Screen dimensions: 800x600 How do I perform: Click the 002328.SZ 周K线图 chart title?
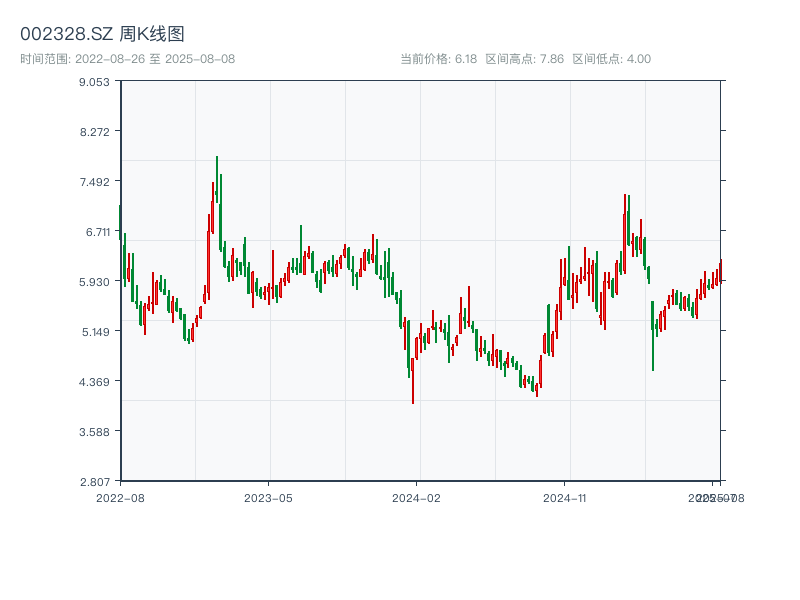click(102, 34)
